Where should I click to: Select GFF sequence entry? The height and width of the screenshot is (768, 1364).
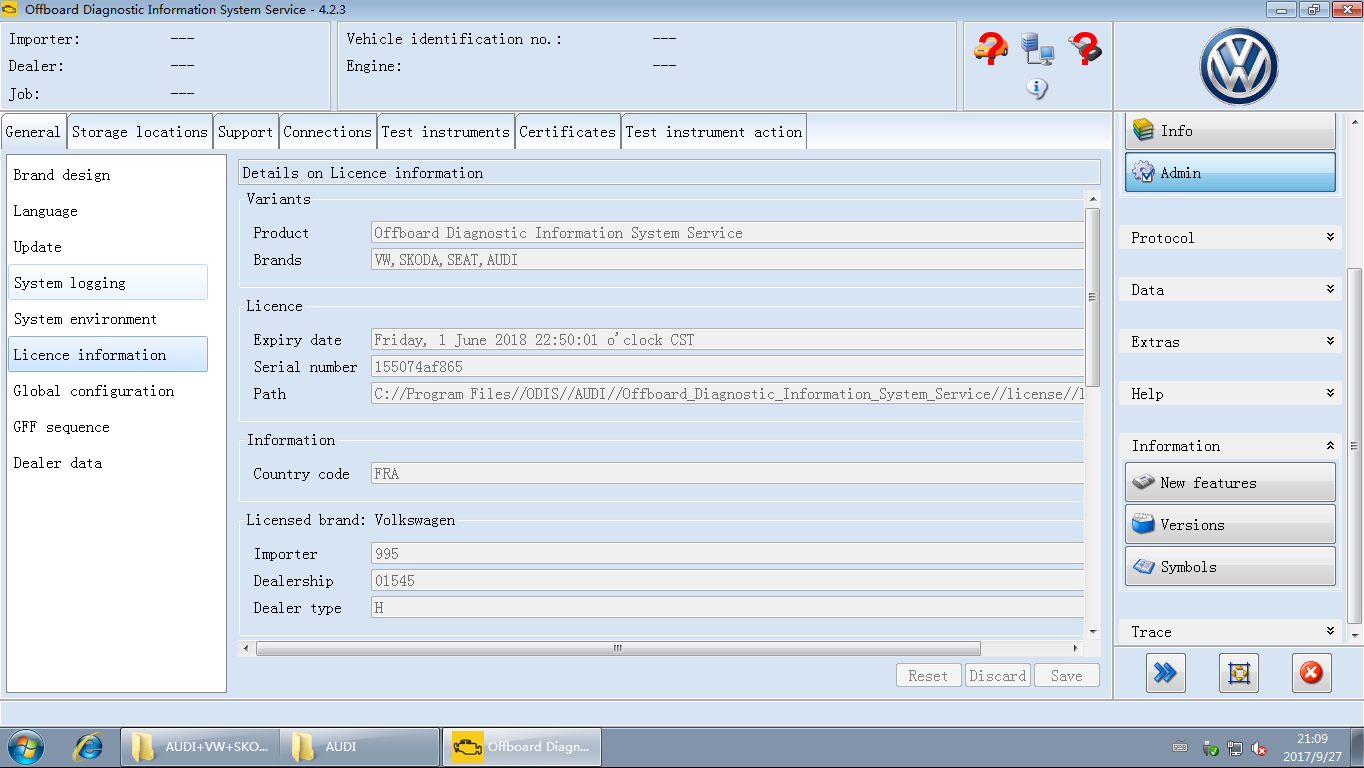pyautogui.click(x=108, y=427)
